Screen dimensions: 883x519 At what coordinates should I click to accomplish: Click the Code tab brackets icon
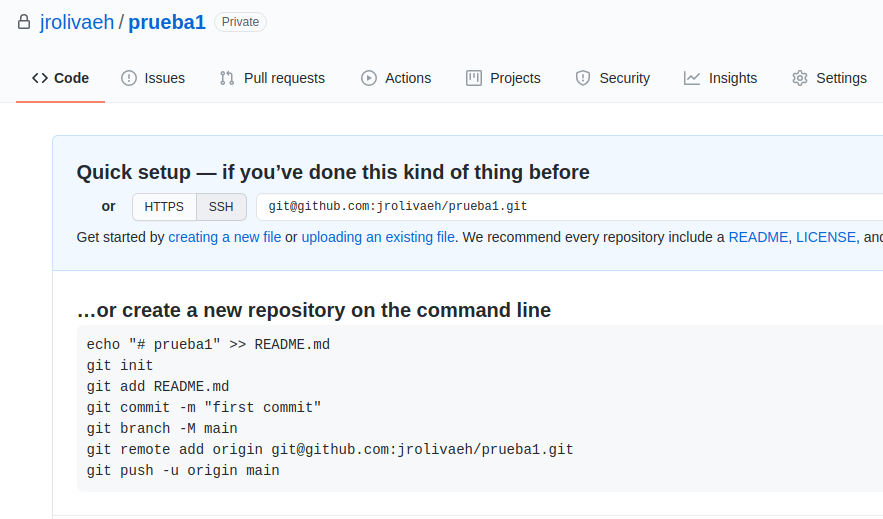[x=40, y=78]
